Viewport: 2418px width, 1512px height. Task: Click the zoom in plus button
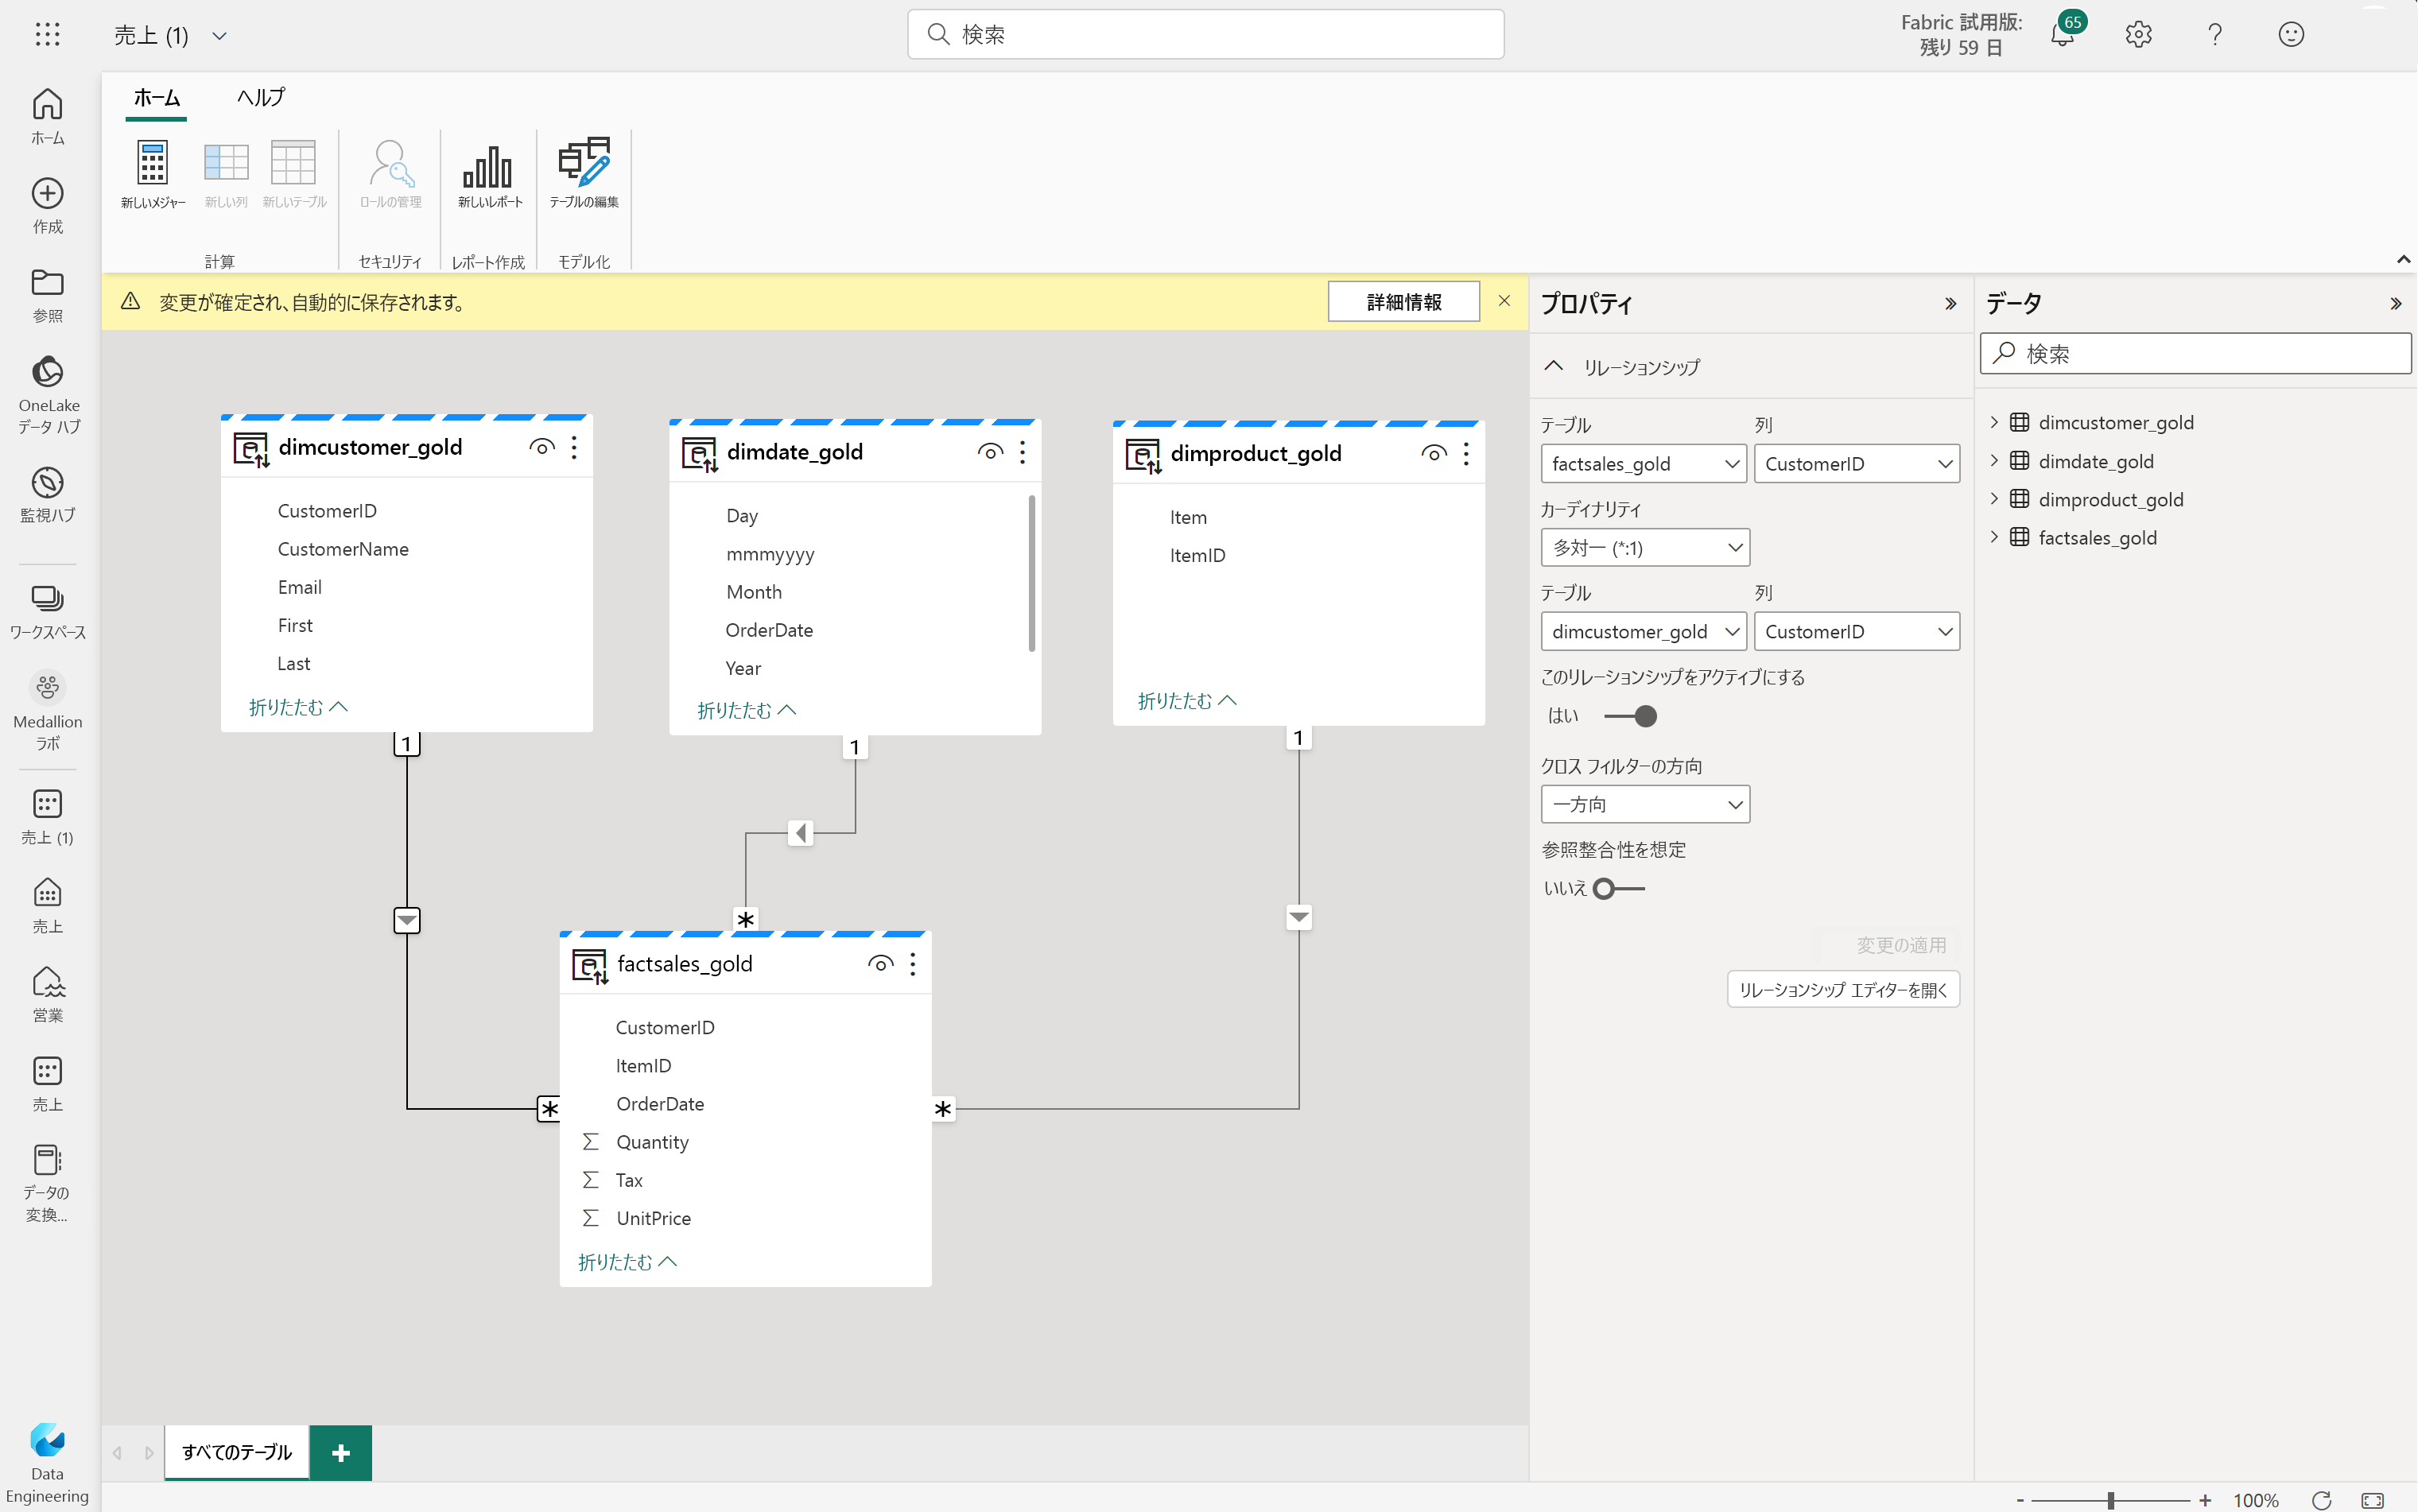(2205, 1500)
